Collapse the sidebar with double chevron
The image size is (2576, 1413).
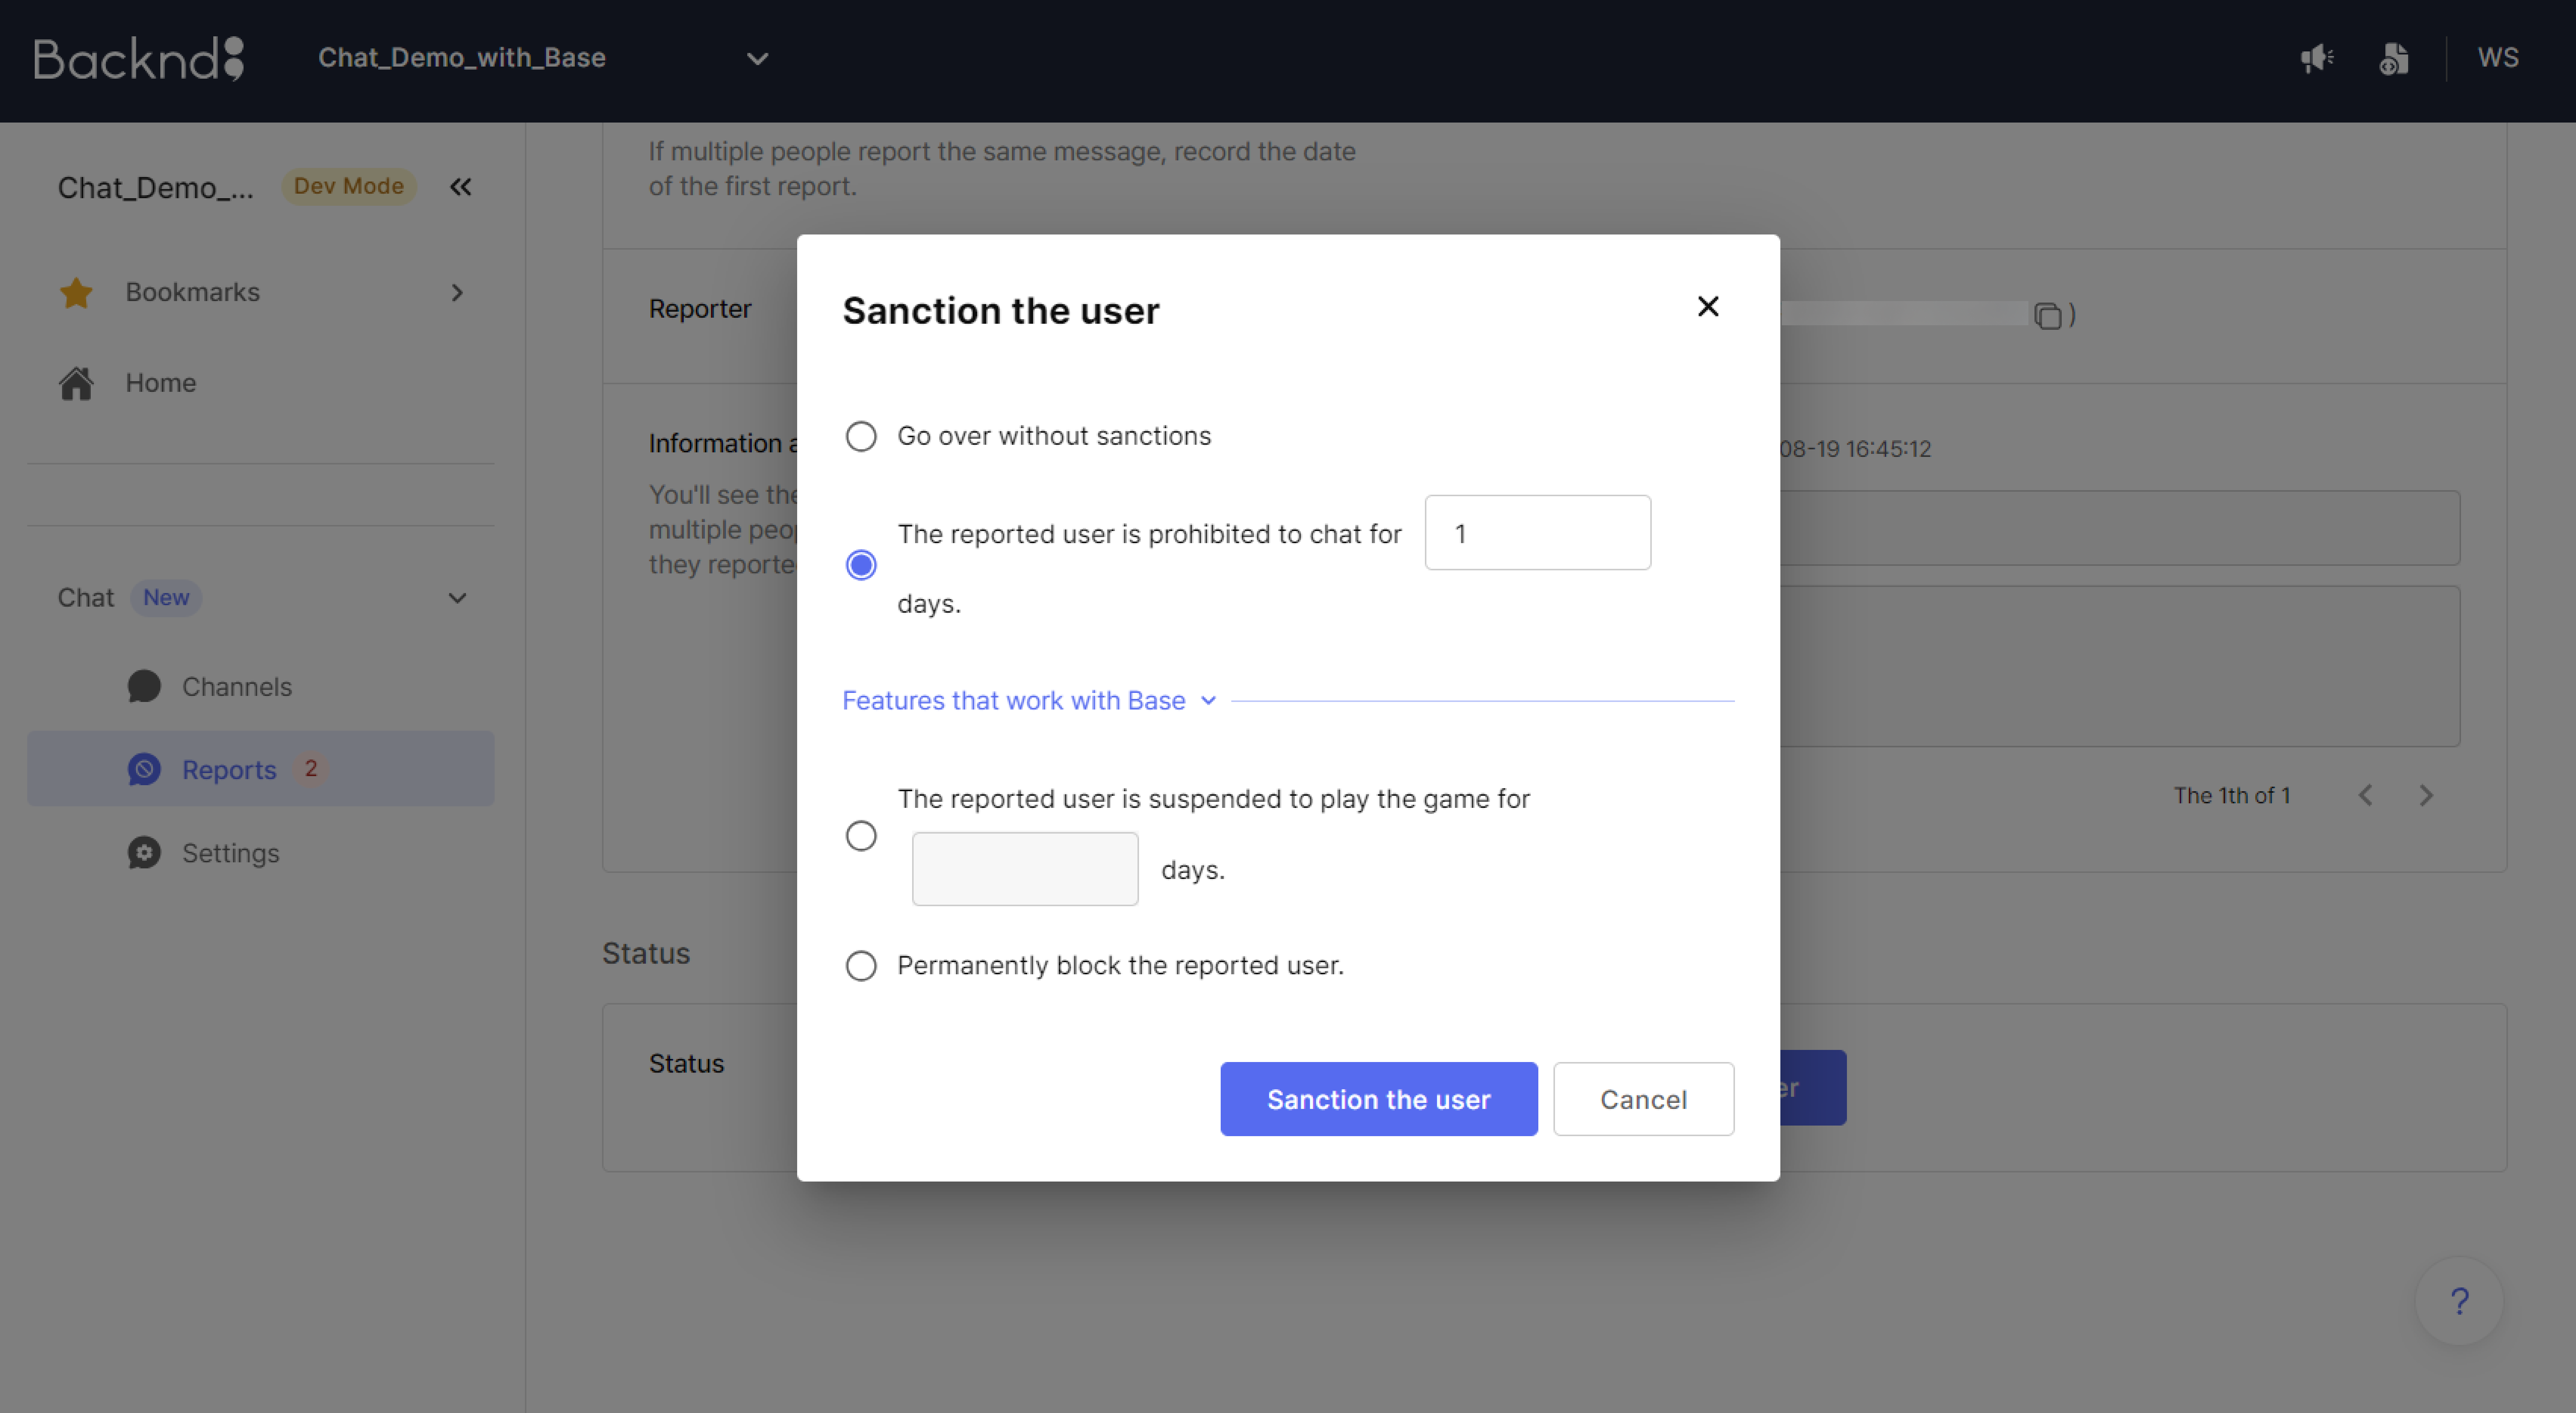point(460,187)
